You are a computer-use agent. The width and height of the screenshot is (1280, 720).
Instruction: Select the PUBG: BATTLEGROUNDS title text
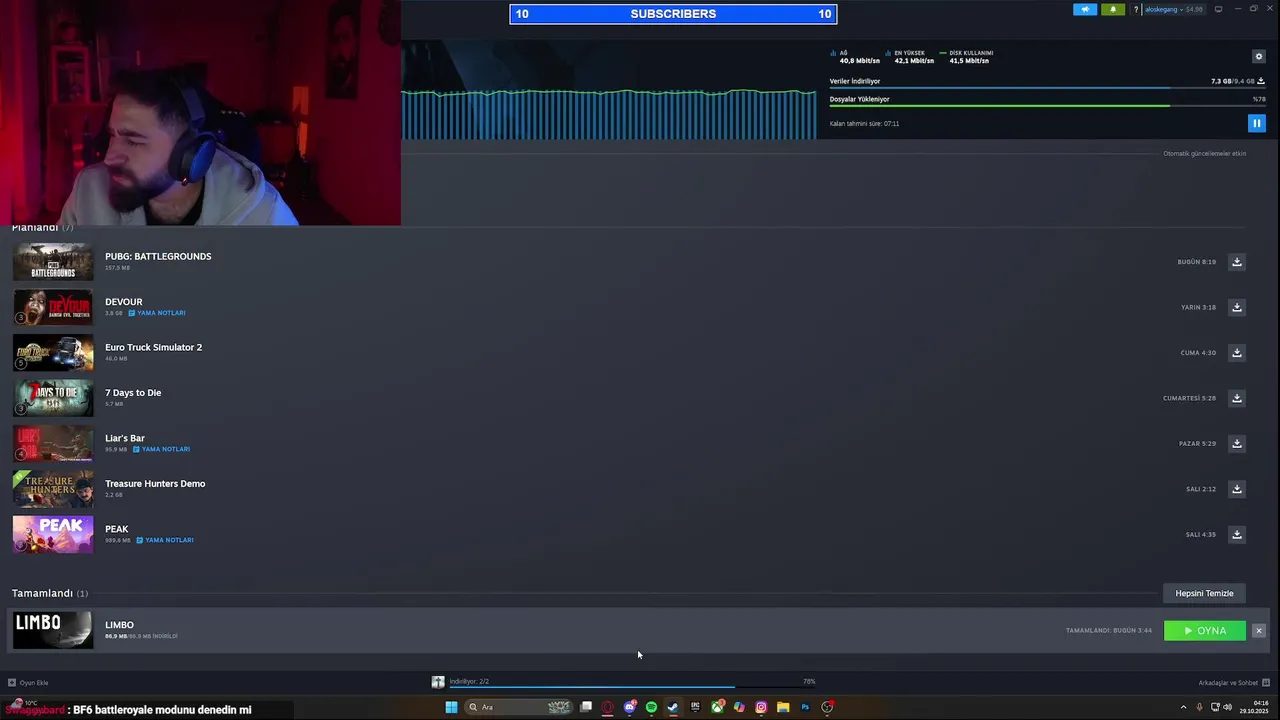pyautogui.click(x=158, y=256)
